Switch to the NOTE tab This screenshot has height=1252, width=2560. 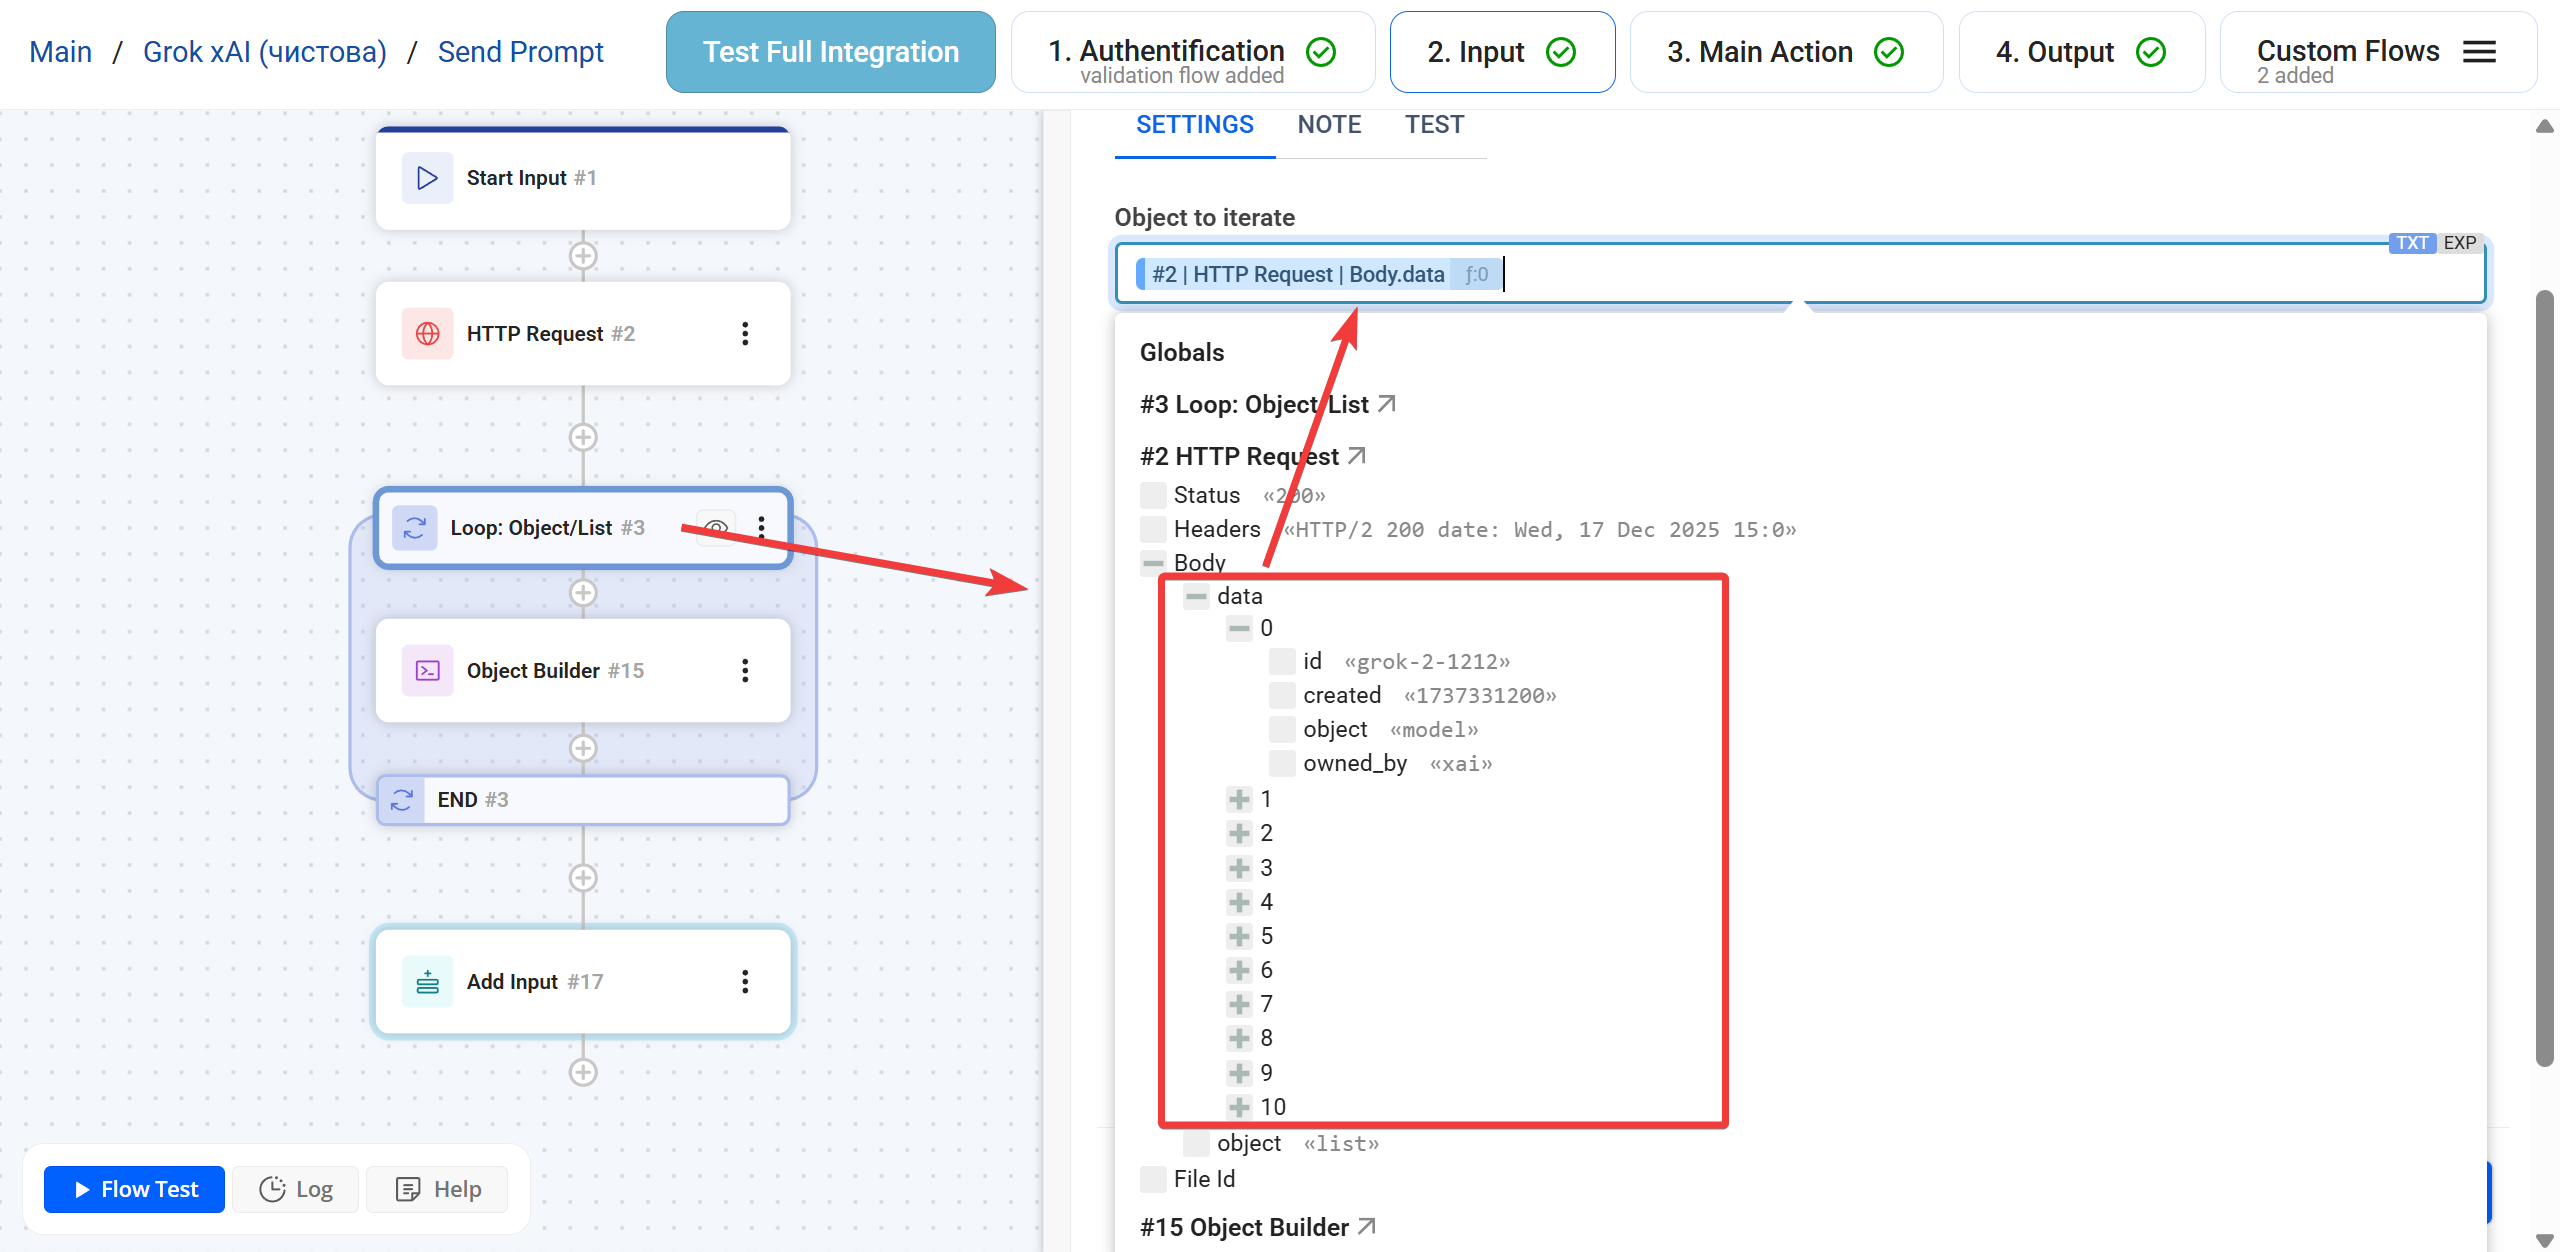click(1329, 124)
